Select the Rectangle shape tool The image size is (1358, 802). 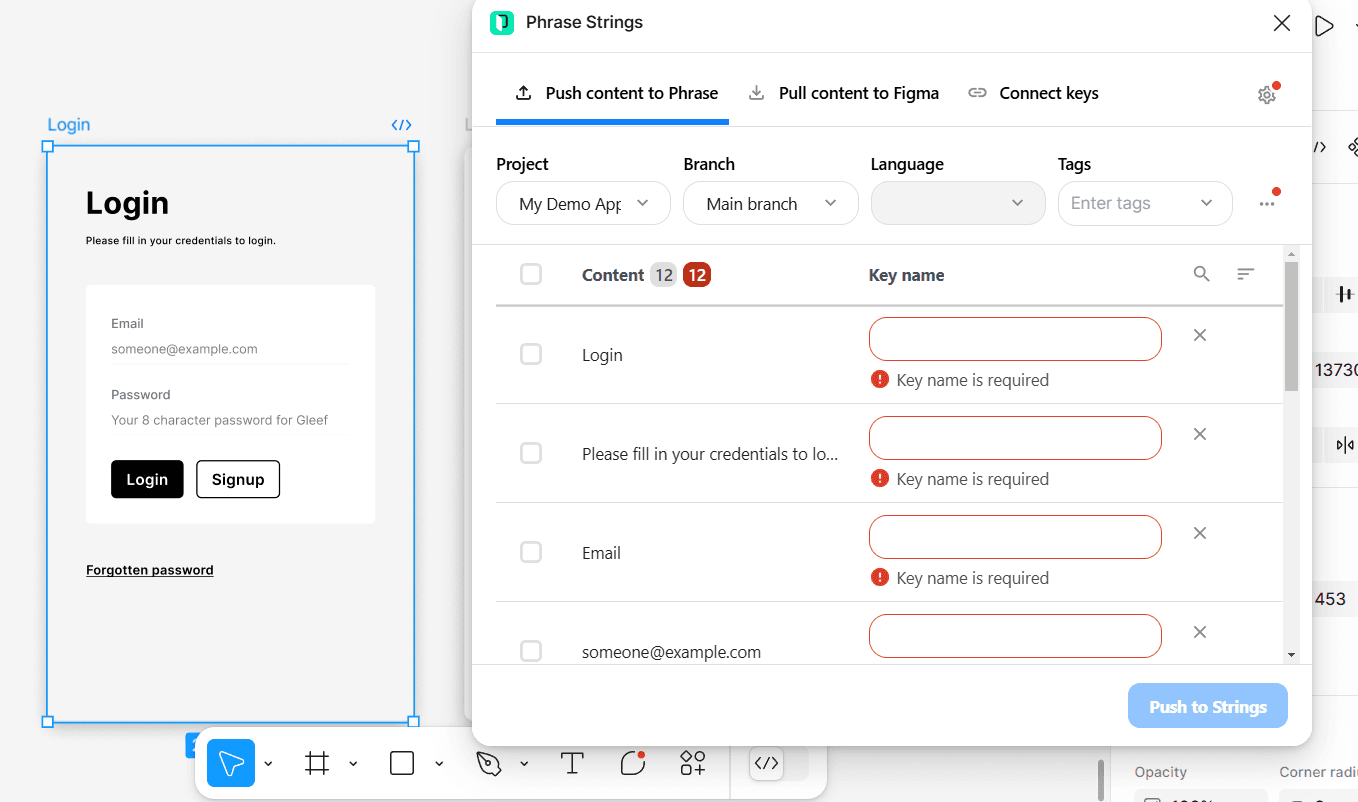tap(402, 764)
